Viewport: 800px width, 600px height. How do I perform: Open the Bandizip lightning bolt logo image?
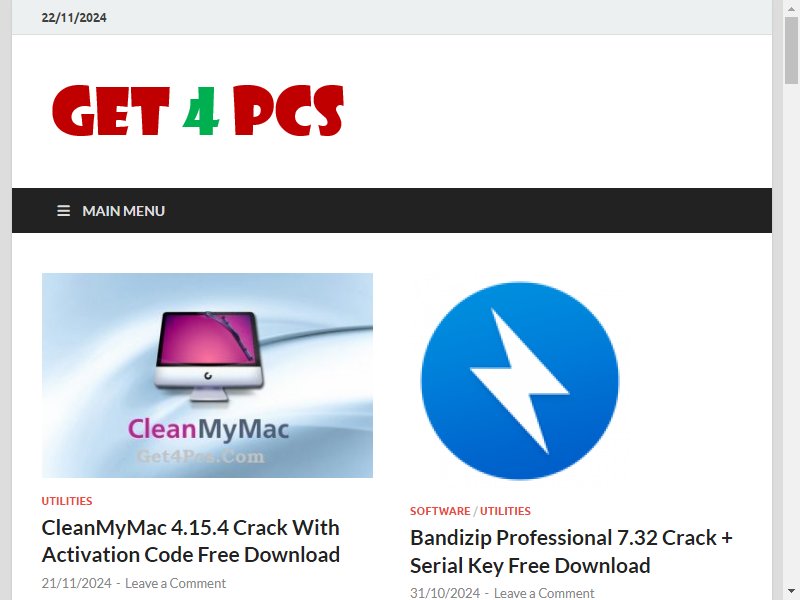[x=519, y=381]
